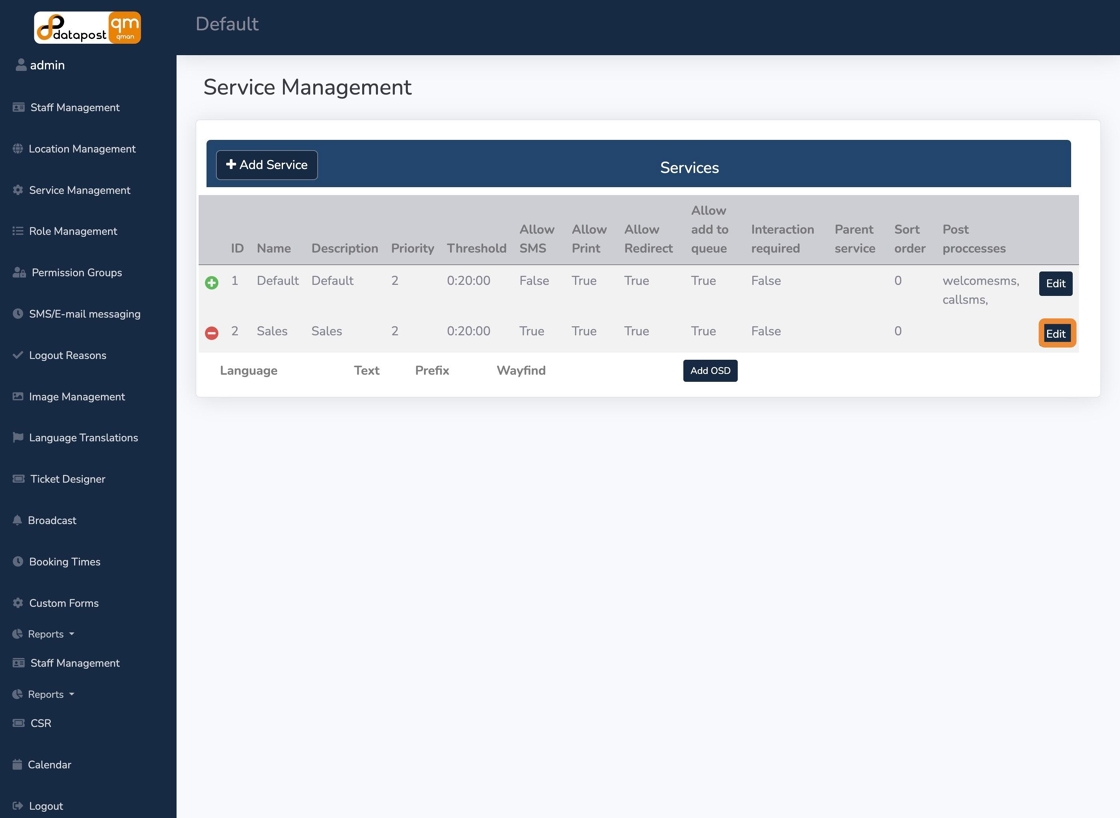Click the Logout Reasons checkmark icon

click(x=18, y=355)
